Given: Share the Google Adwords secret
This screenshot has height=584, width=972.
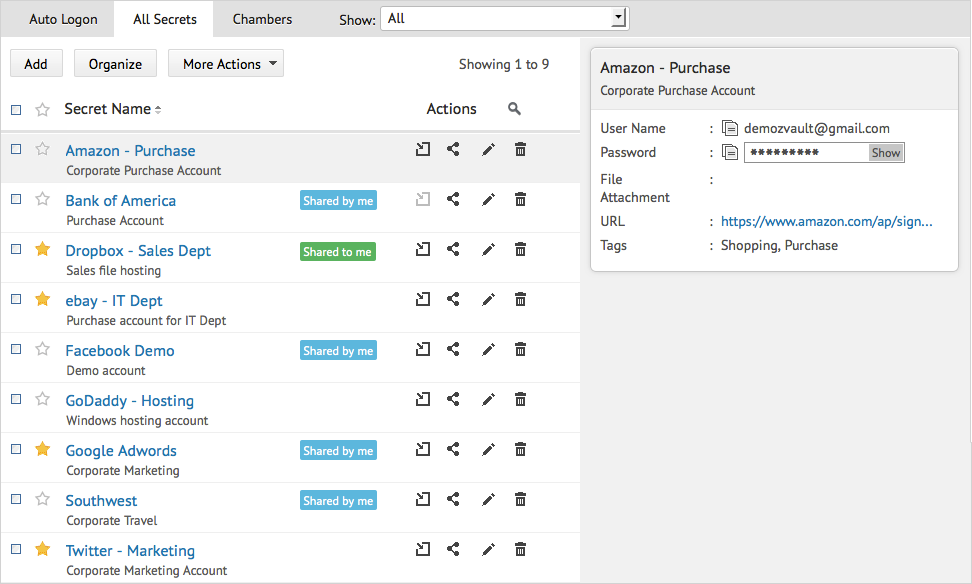Looking at the screenshot, I should (x=453, y=449).
